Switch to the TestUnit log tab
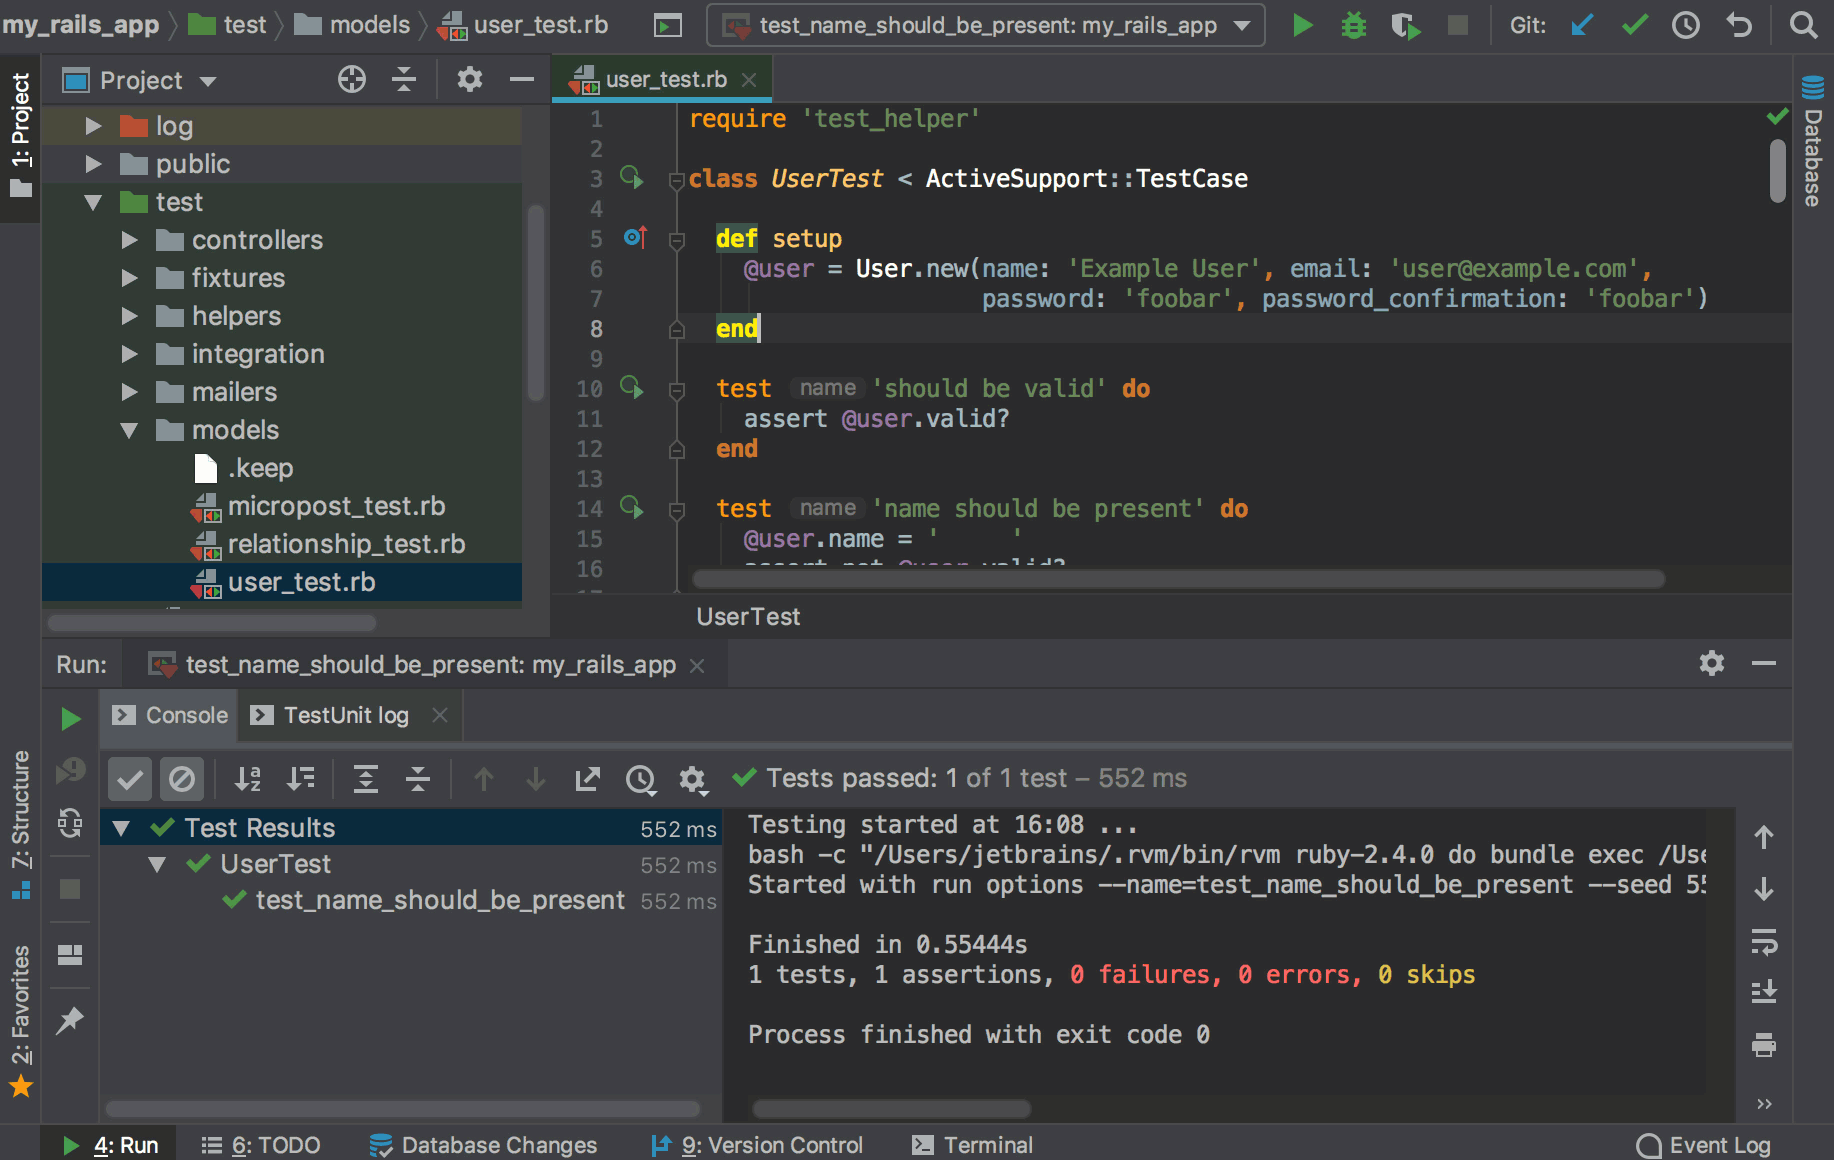 tap(346, 715)
